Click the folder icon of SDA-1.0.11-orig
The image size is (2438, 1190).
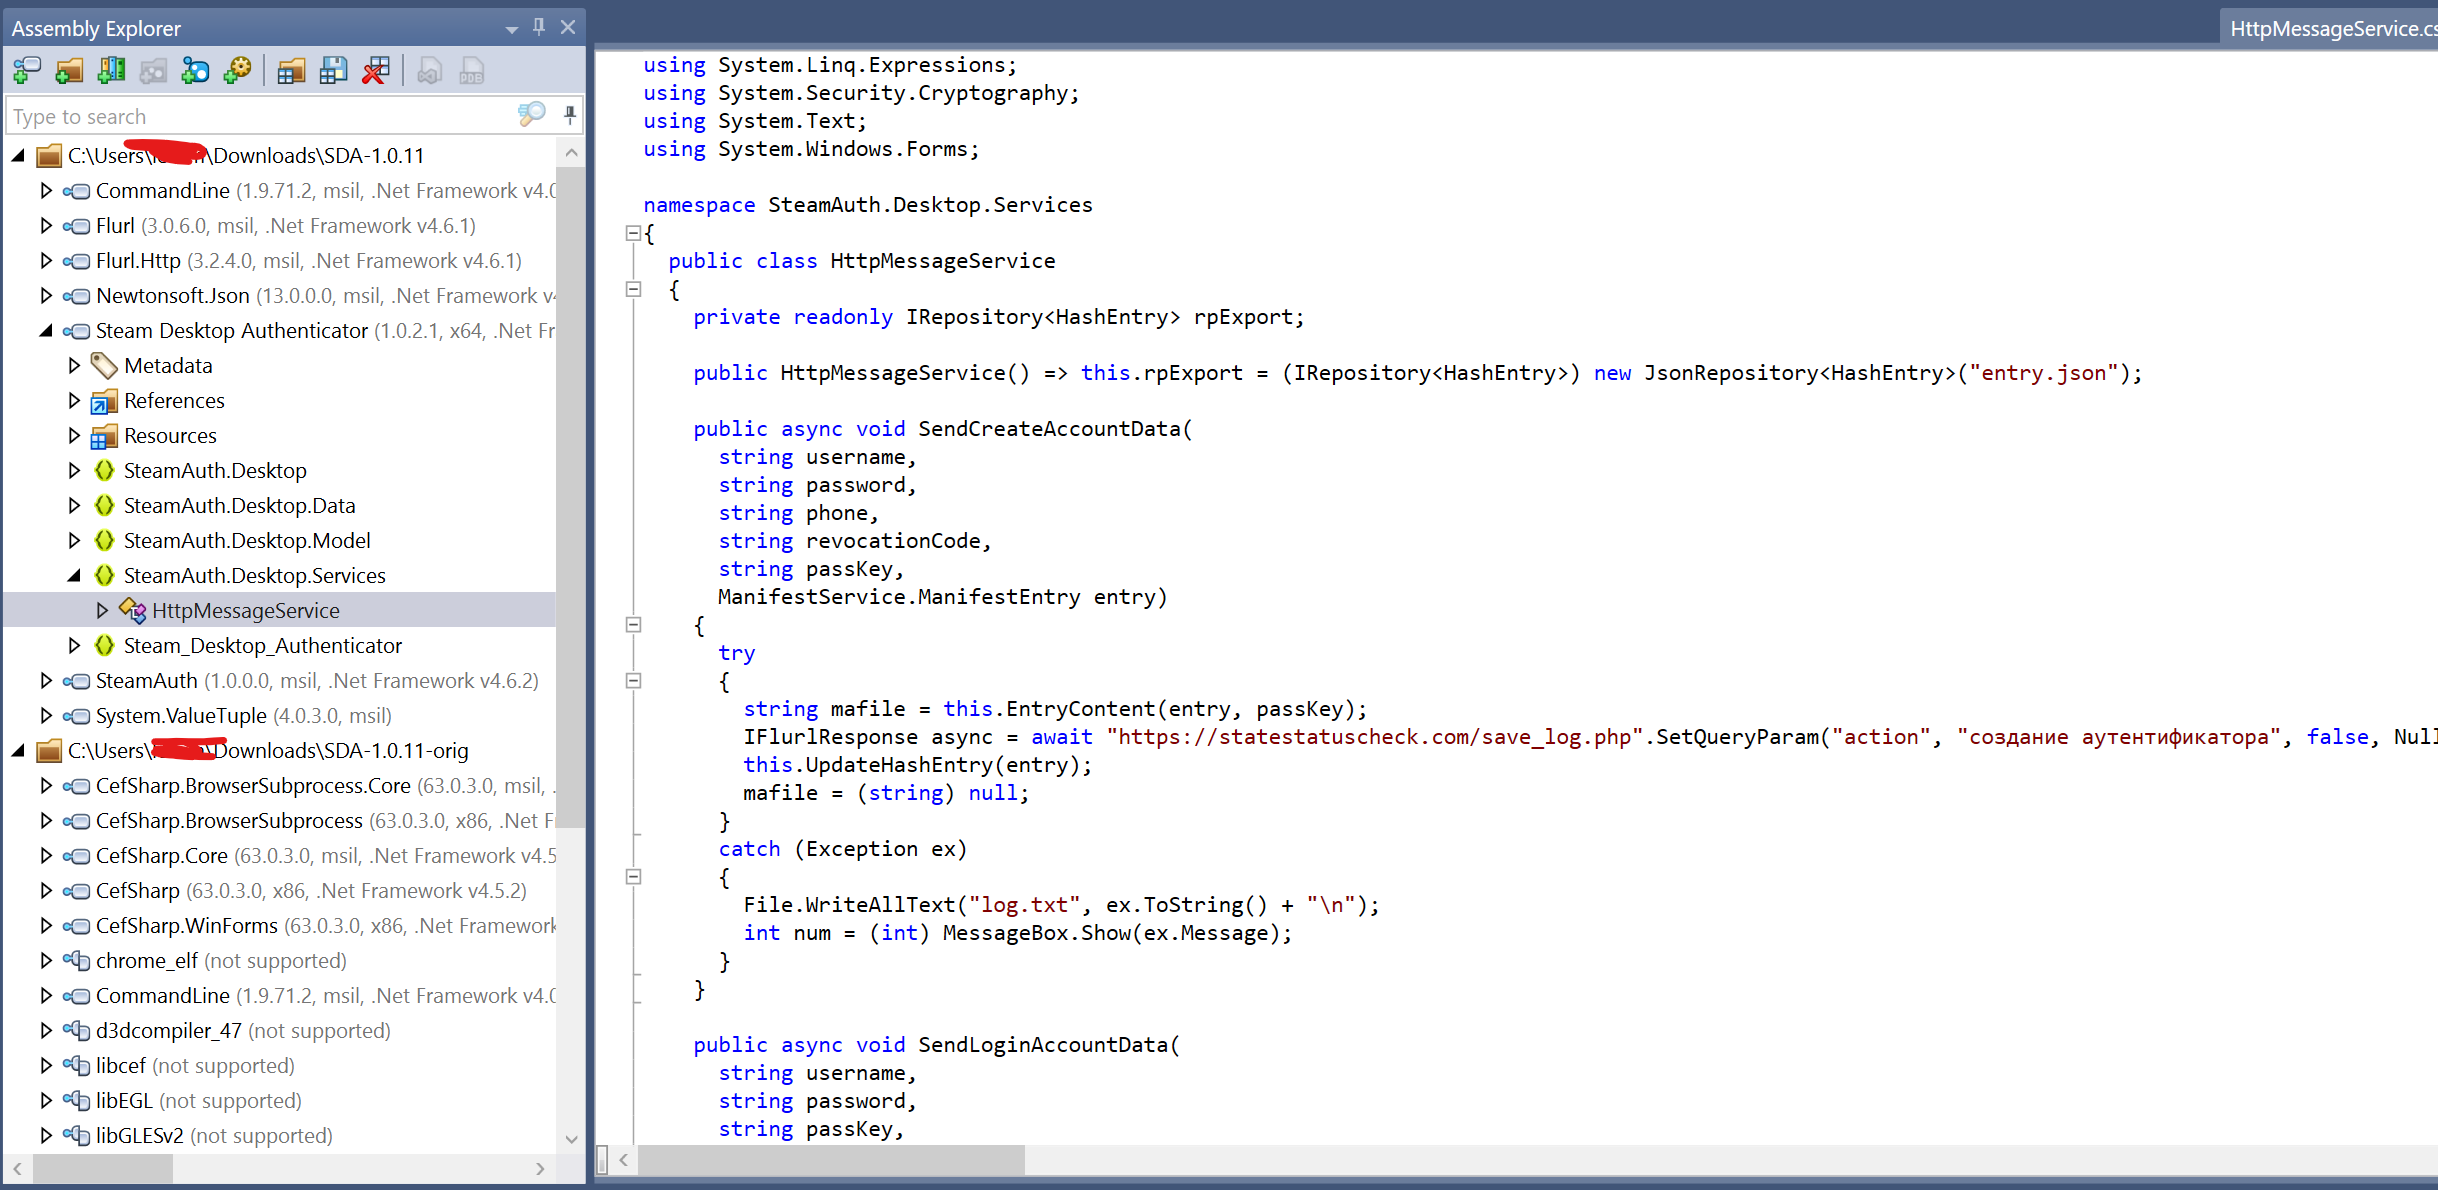(49, 751)
